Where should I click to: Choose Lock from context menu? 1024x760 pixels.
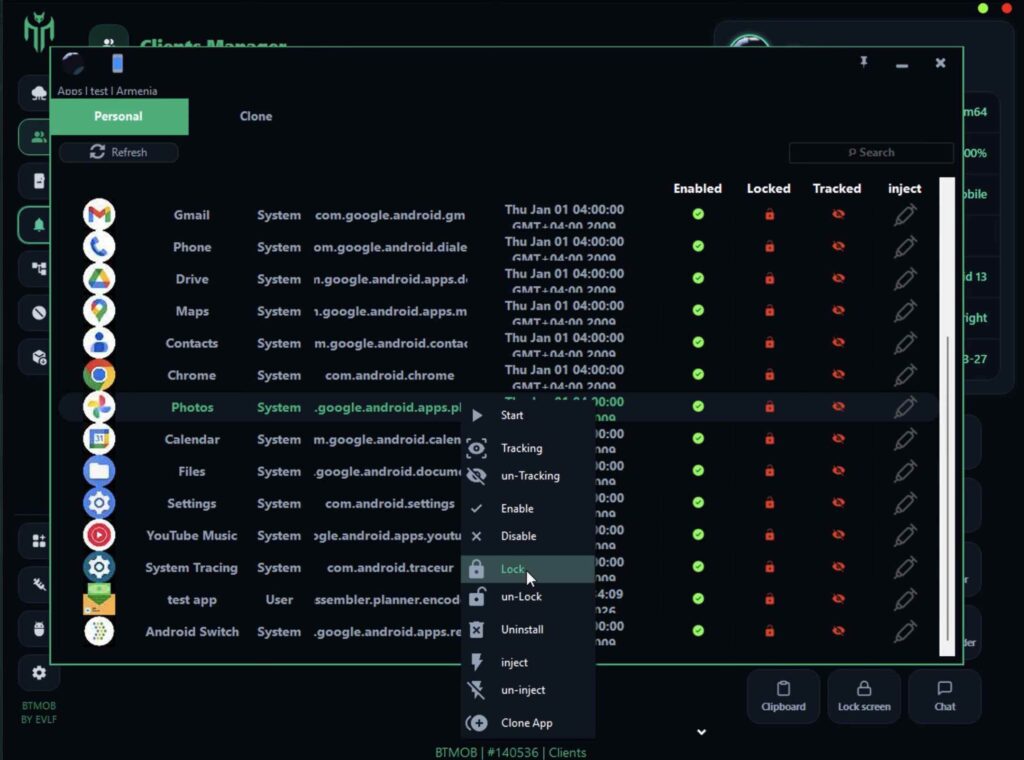528,569
